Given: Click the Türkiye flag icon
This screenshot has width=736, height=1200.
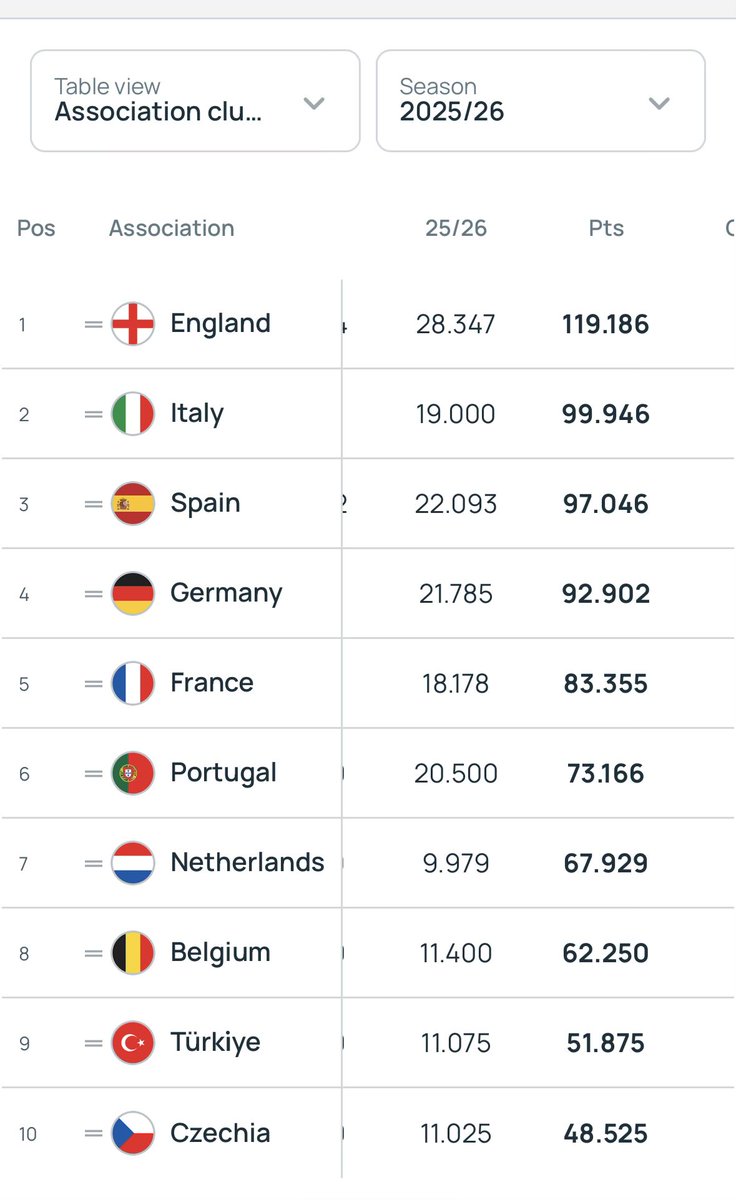Looking at the screenshot, I should click(133, 1043).
